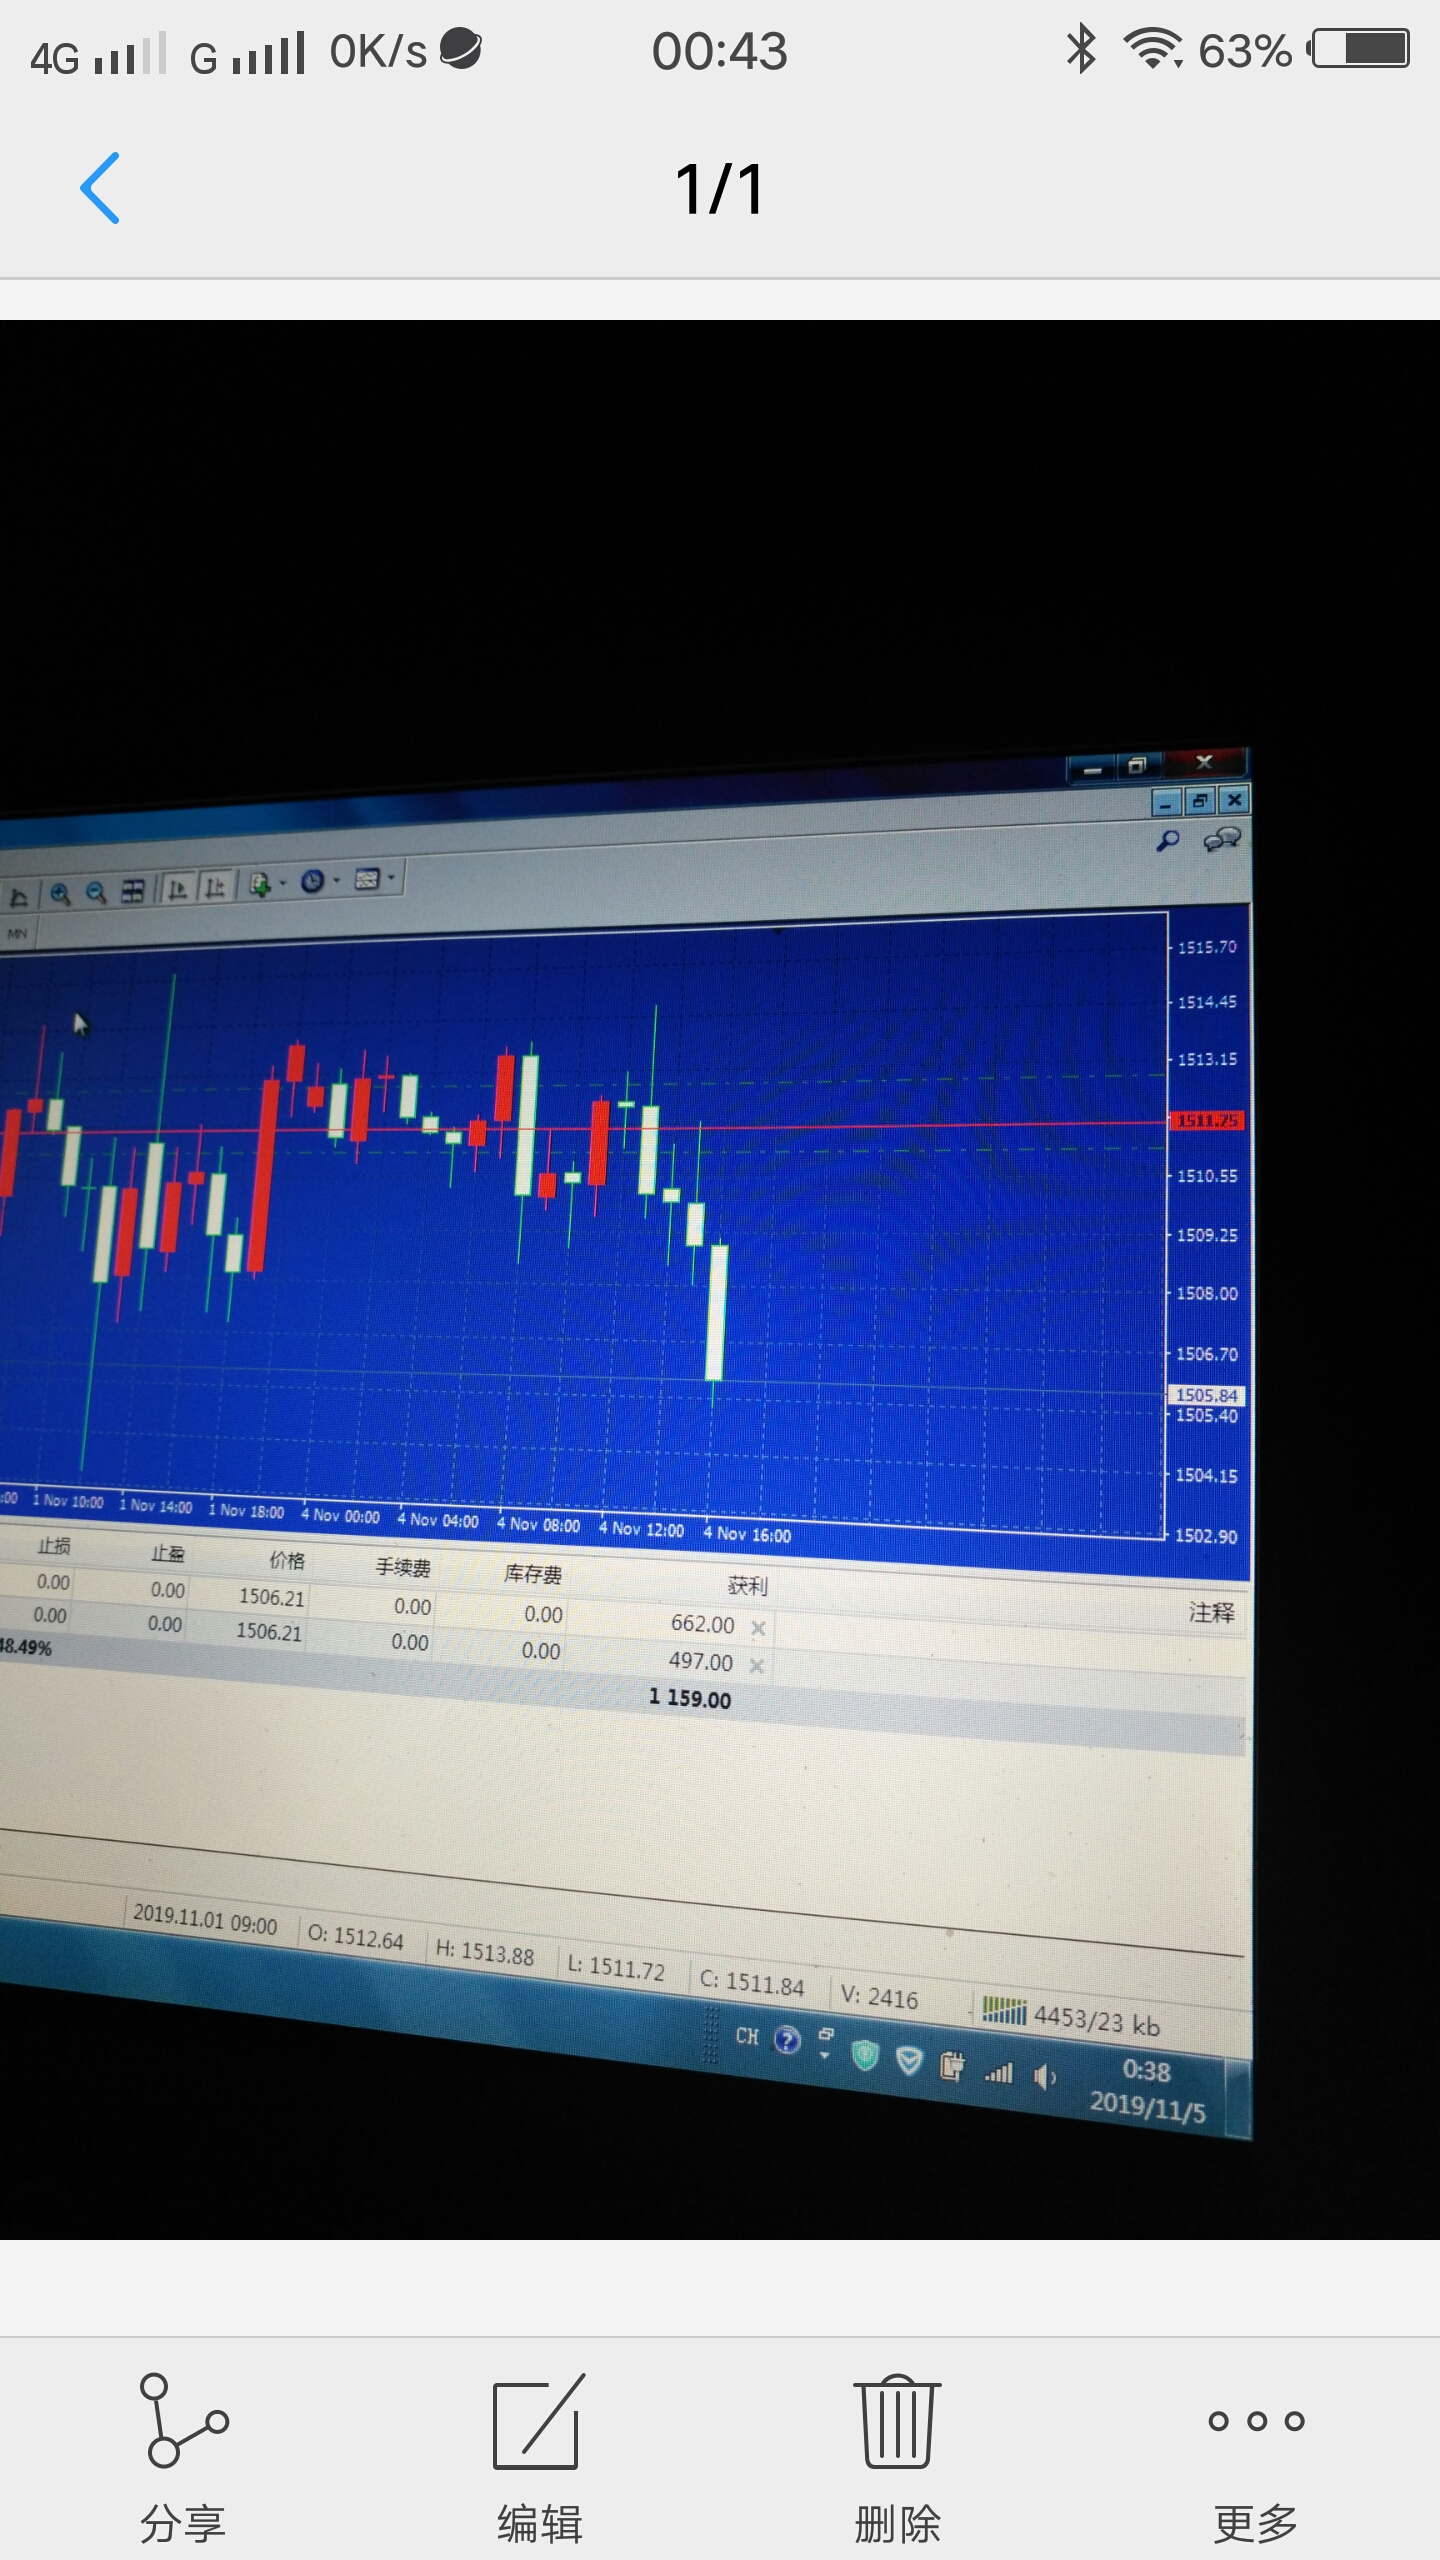Click the CH language indicator in taskbar
Screen dimensions: 1440x2560
coord(747,2036)
